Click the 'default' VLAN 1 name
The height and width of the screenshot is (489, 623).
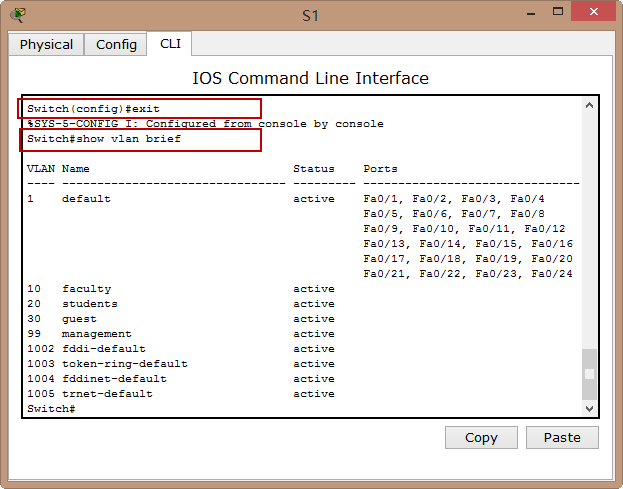pyautogui.click(x=86, y=199)
